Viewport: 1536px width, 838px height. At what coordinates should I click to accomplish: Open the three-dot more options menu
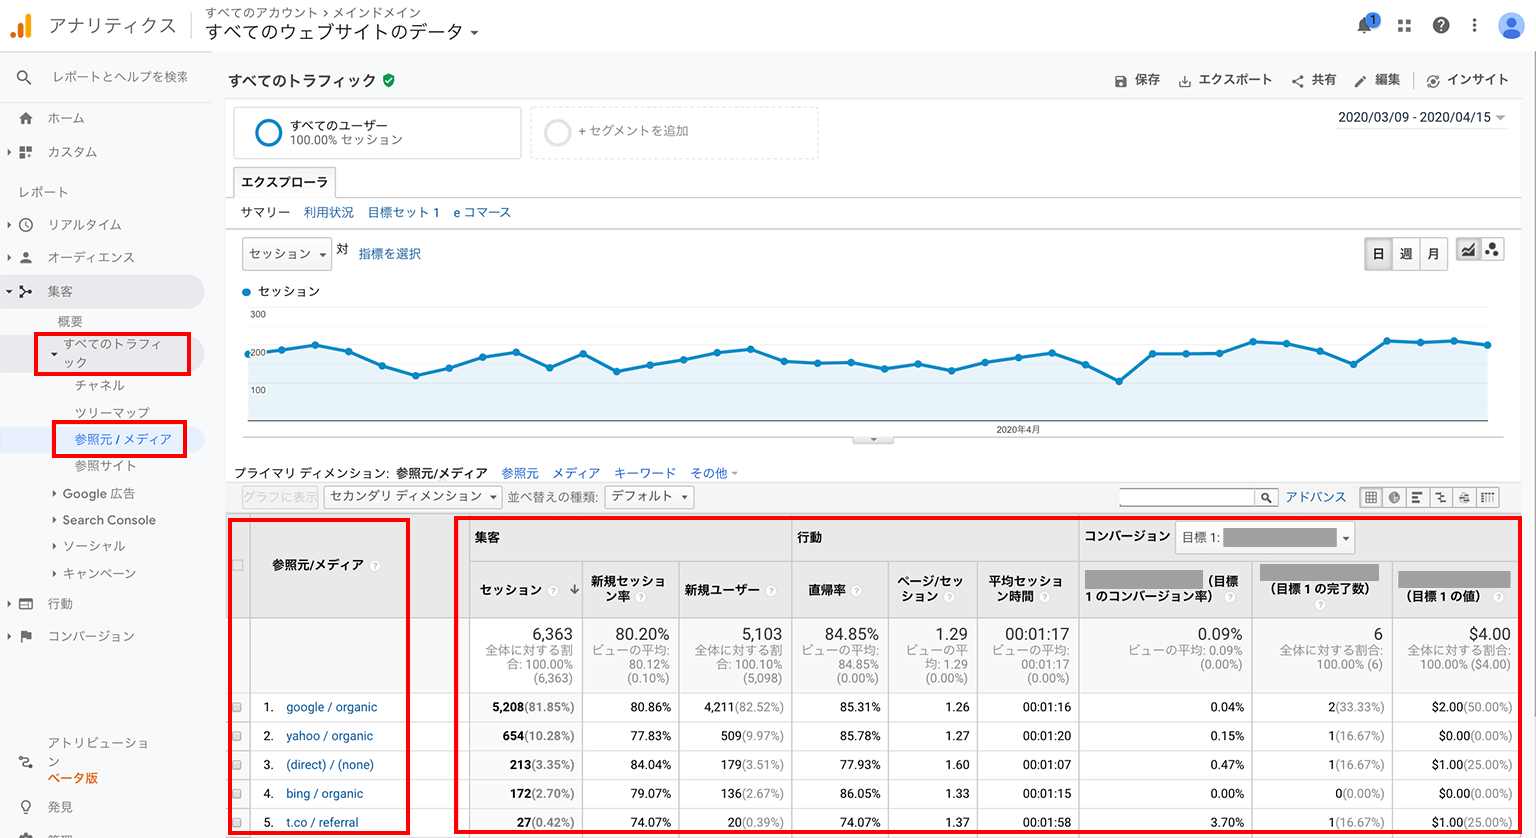(x=1474, y=26)
